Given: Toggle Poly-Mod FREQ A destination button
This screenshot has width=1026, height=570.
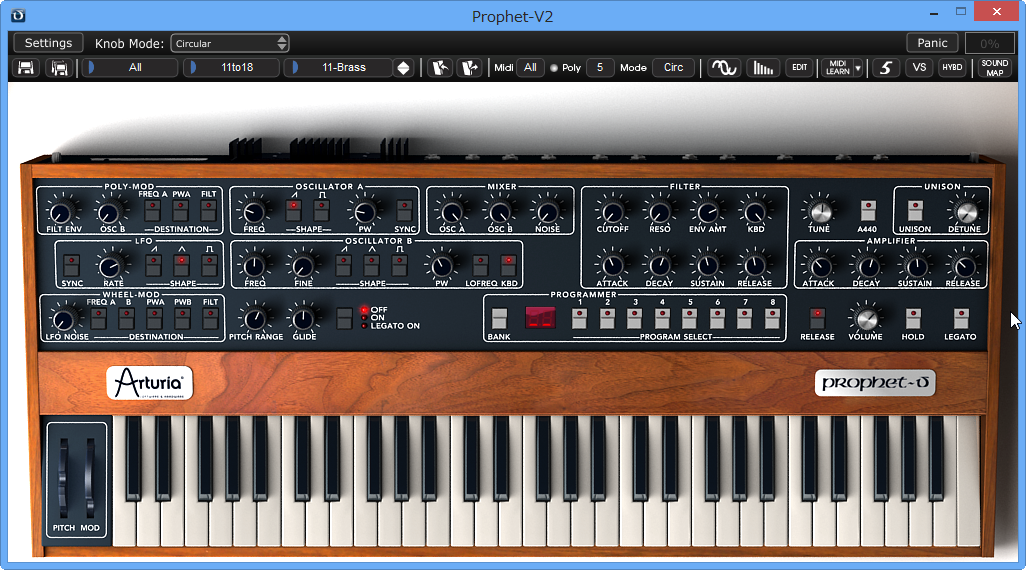Looking at the screenshot, I should click(x=152, y=211).
